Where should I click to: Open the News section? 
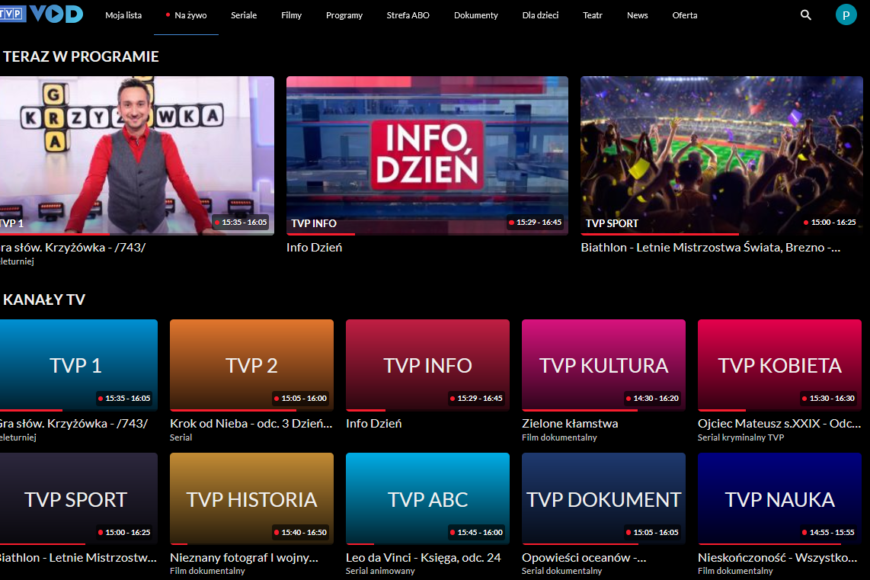(637, 15)
